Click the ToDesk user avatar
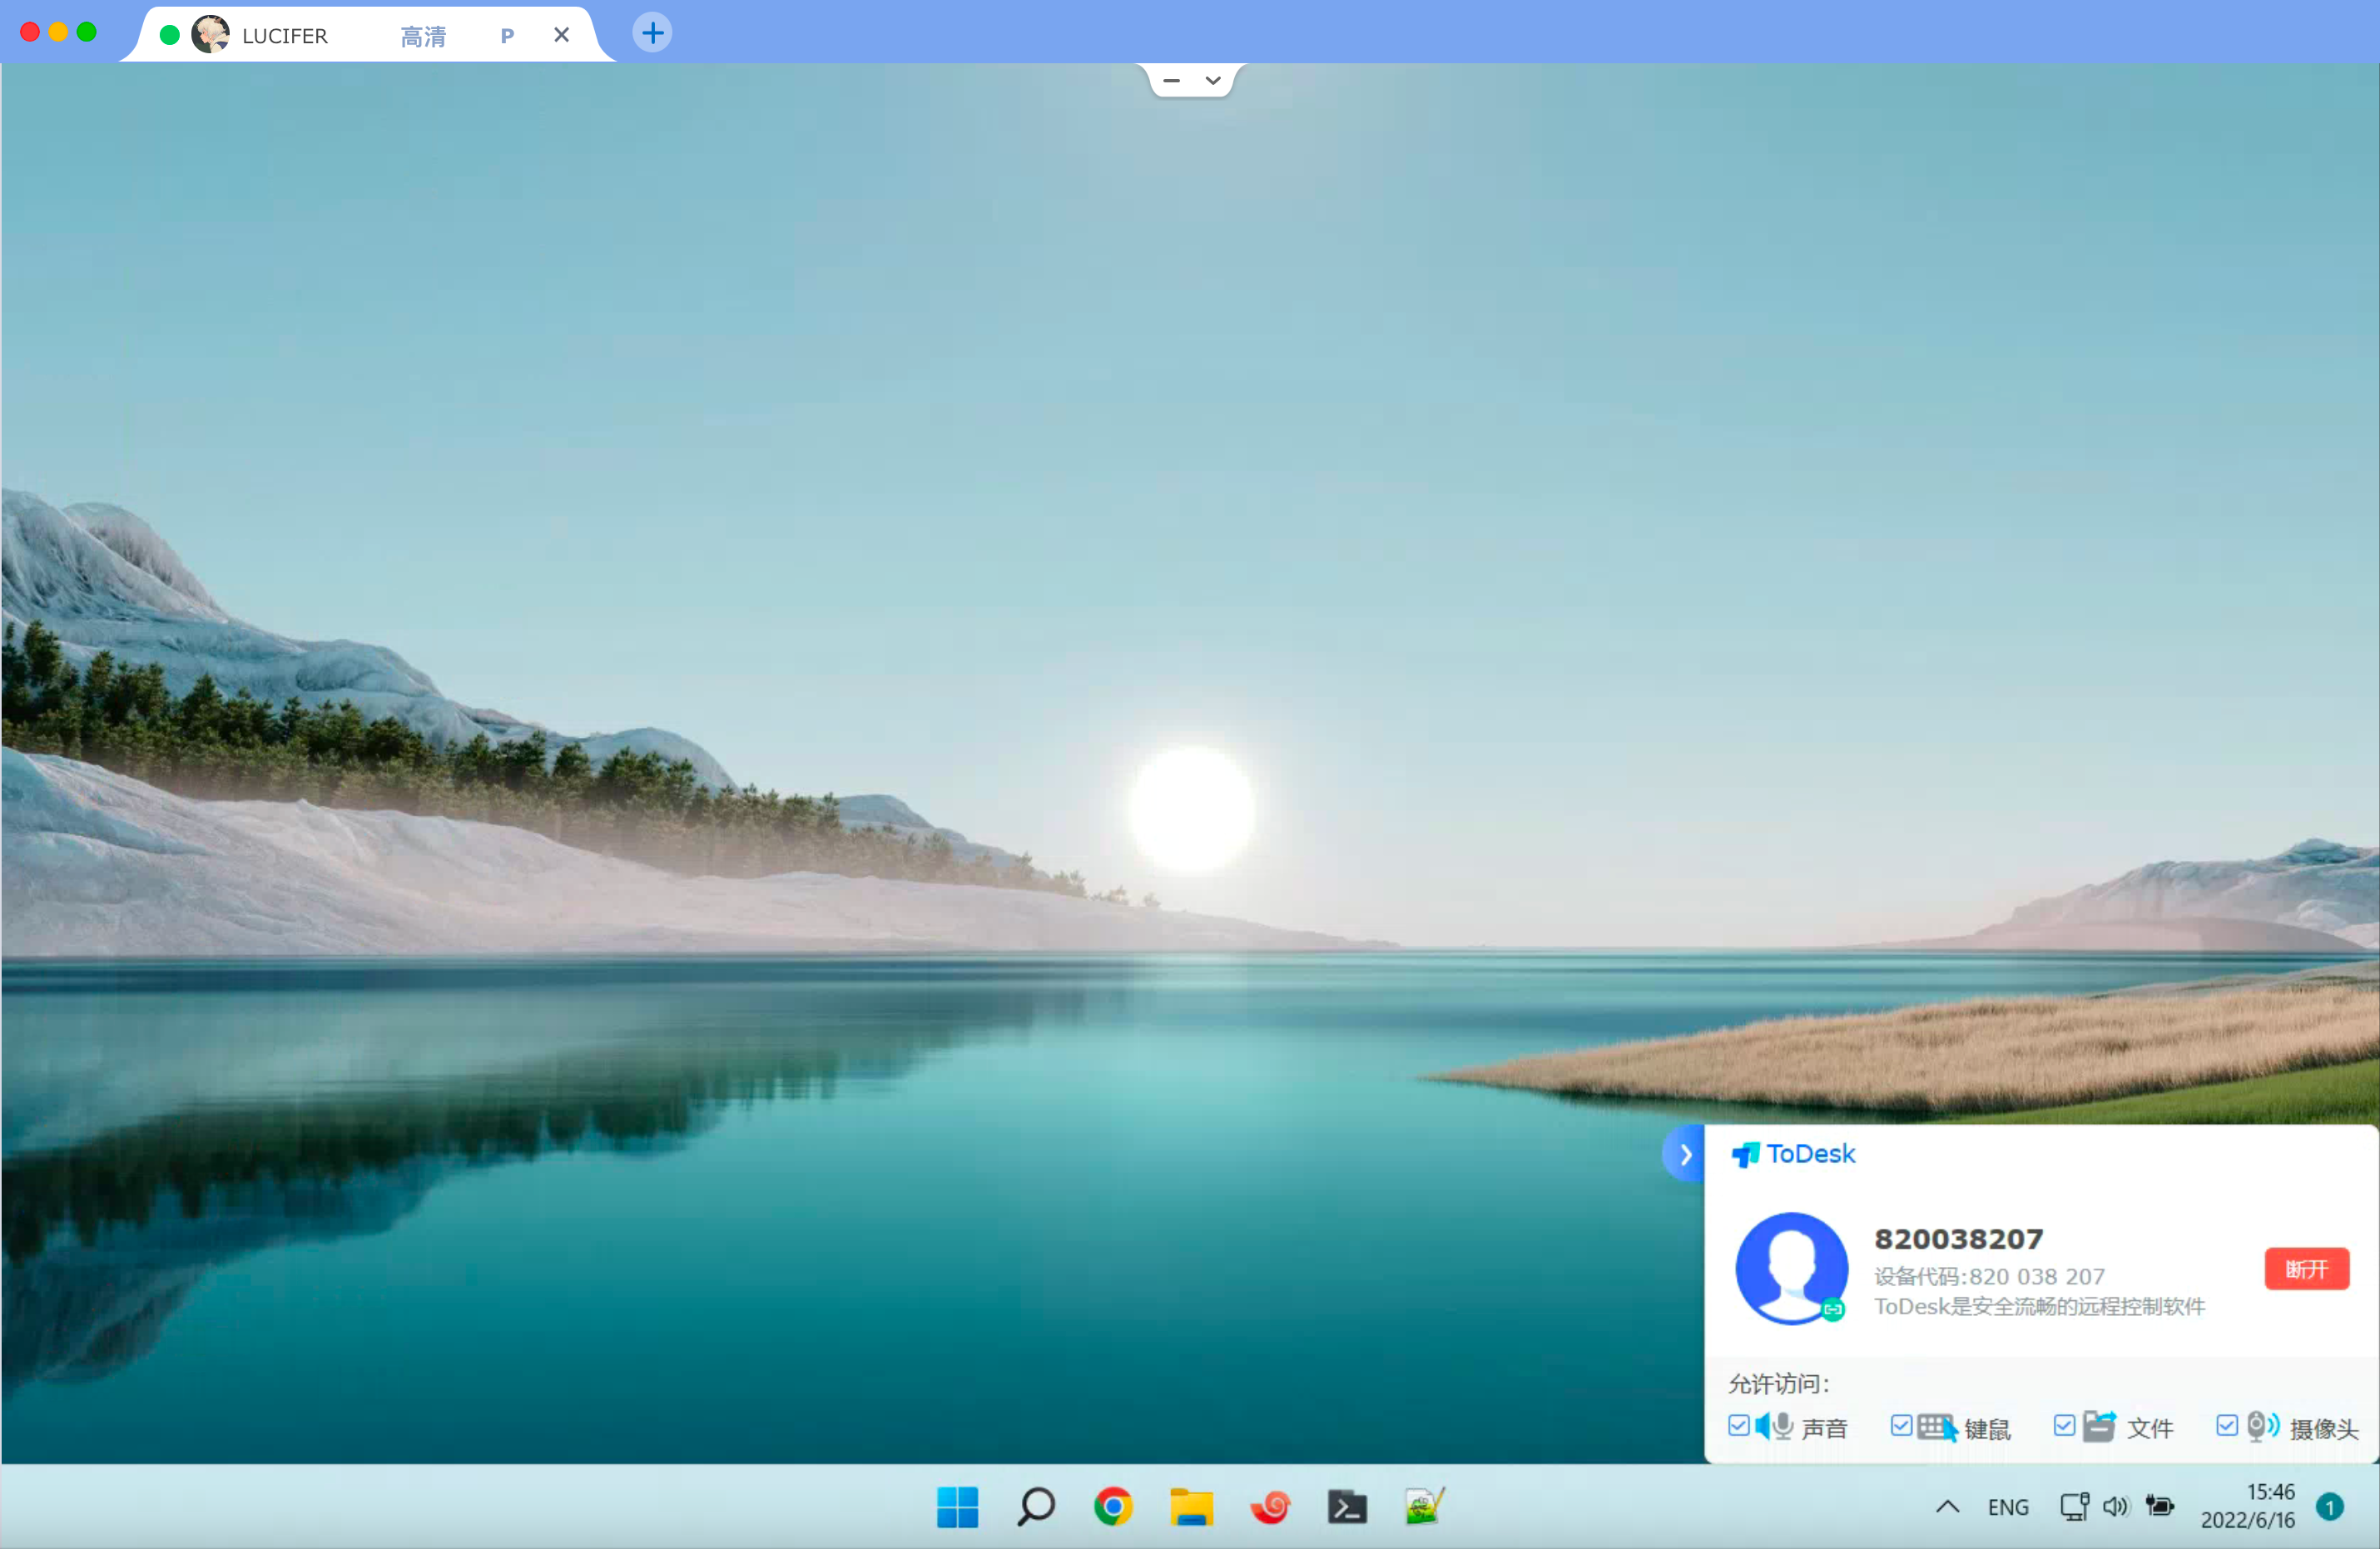Image resolution: width=2380 pixels, height=1549 pixels. pyautogui.click(x=1791, y=1268)
